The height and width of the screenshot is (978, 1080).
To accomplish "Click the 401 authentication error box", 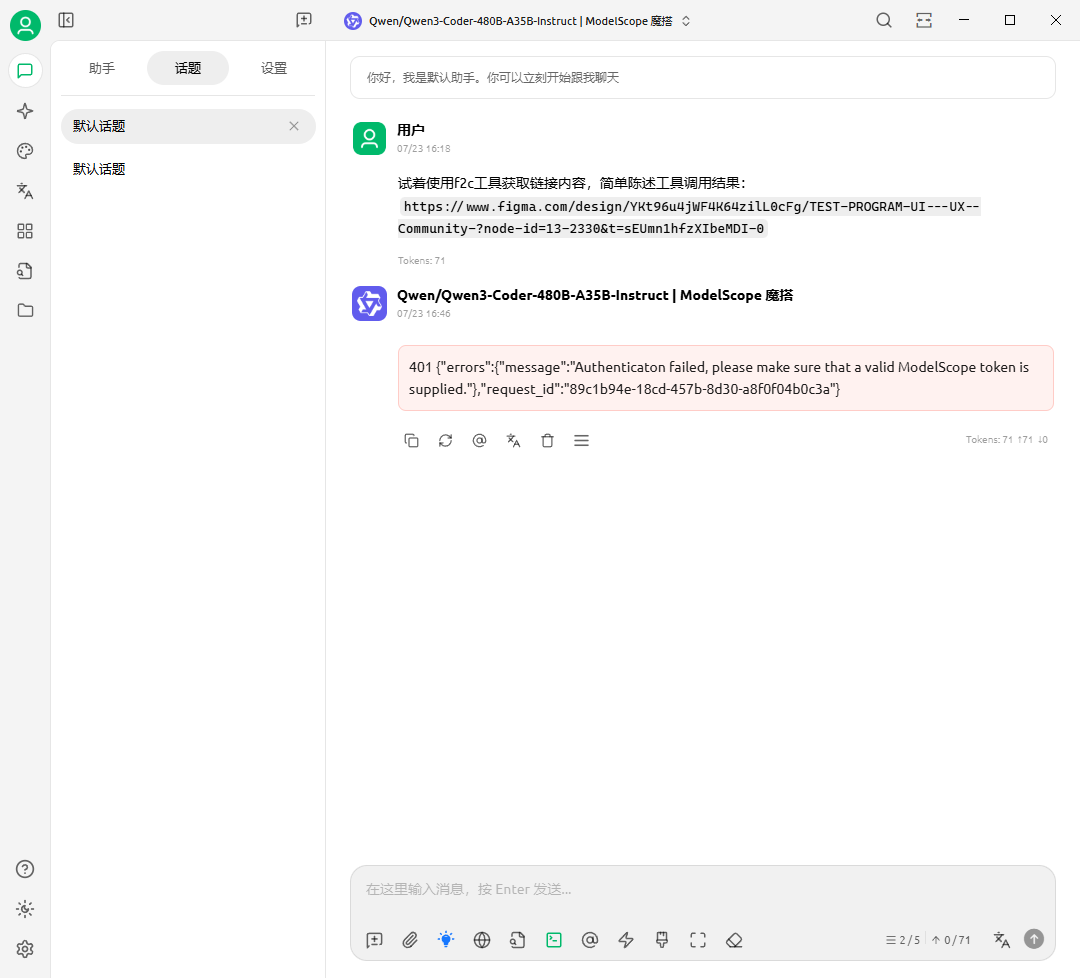I will tap(726, 378).
